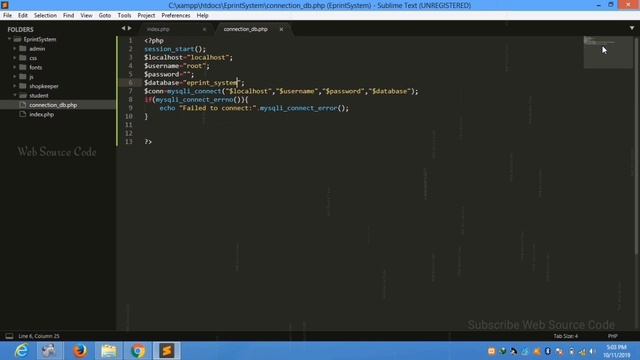Image resolution: width=640 pixels, height=360 pixels.
Task: Go to previous tab with left arrow
Action: [123, 28]
